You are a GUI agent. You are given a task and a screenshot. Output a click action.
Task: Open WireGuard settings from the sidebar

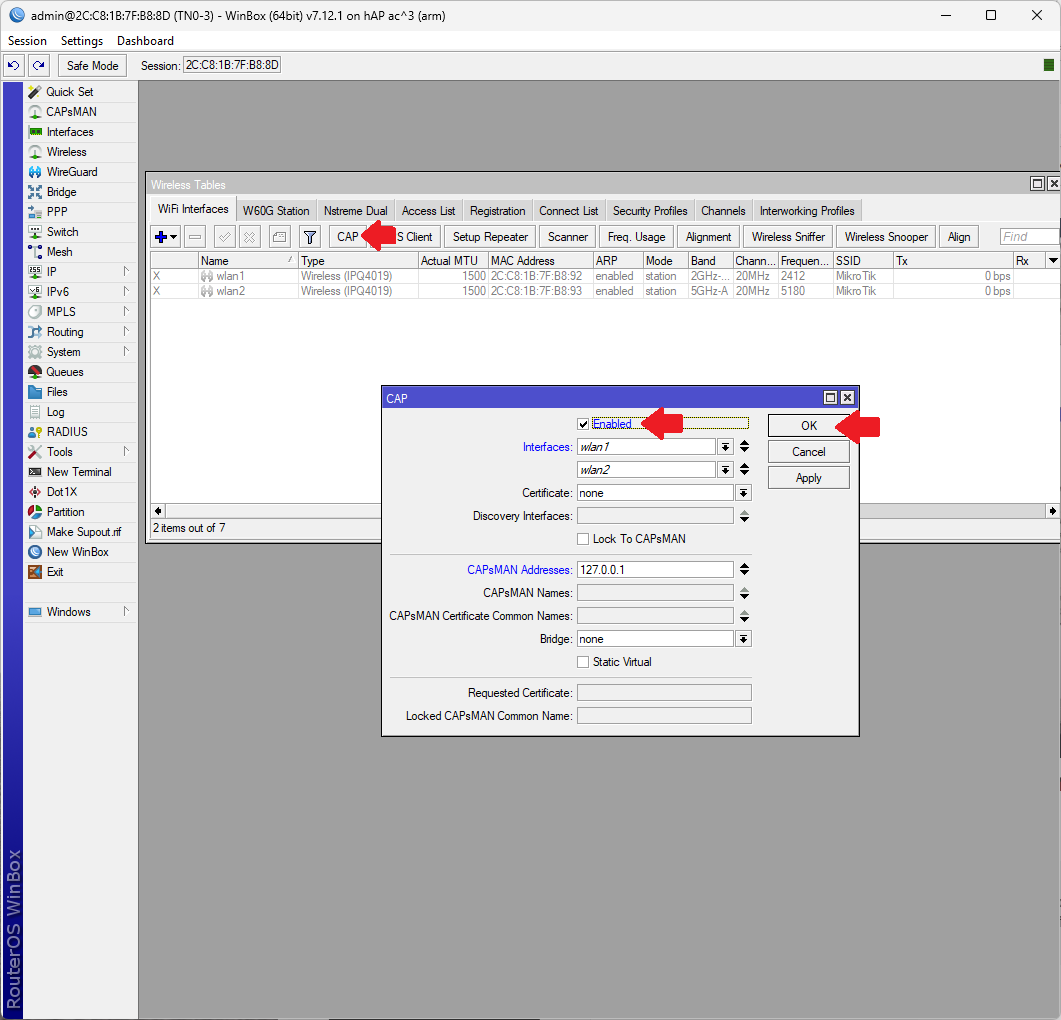click(x=71, y=171)
